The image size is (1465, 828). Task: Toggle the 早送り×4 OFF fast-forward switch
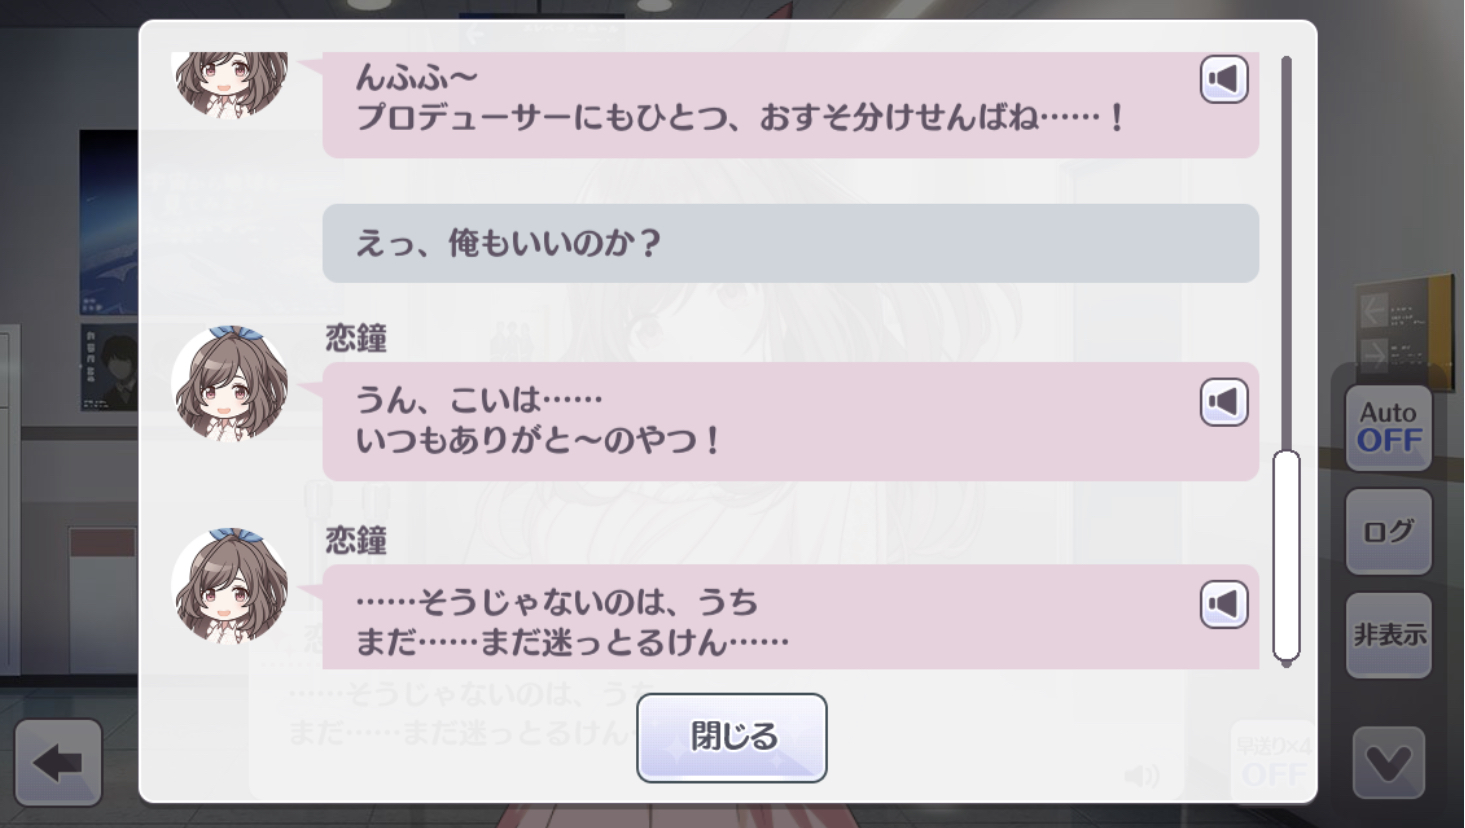1273,762
